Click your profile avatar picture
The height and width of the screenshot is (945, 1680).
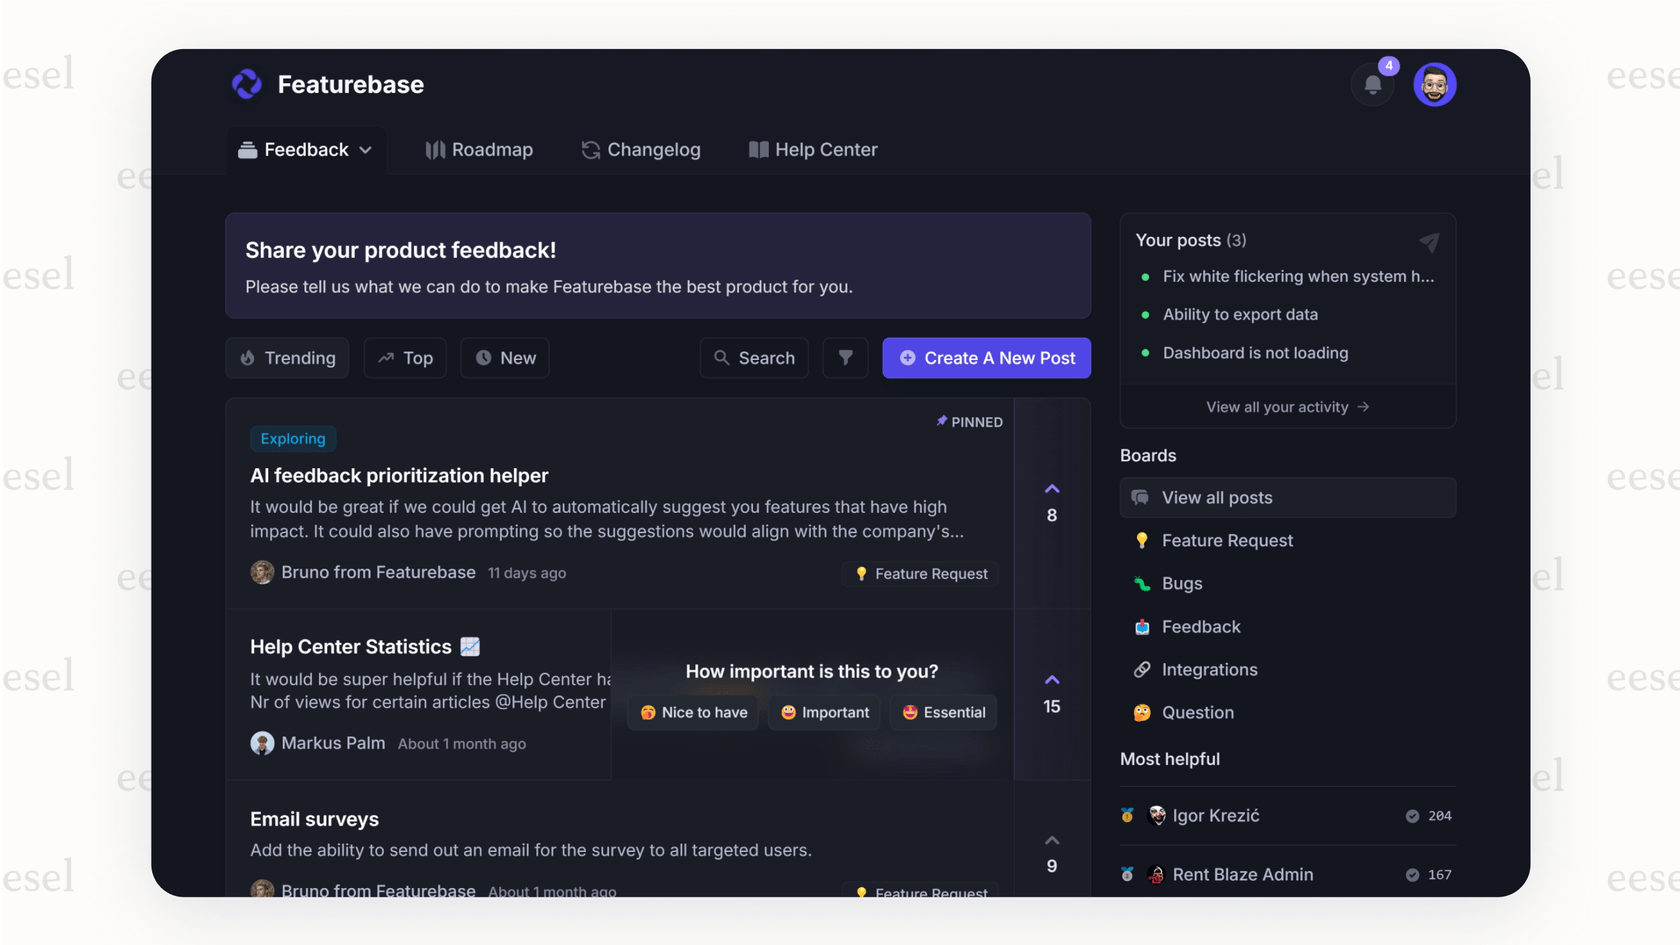click(x=1435, y=84)
